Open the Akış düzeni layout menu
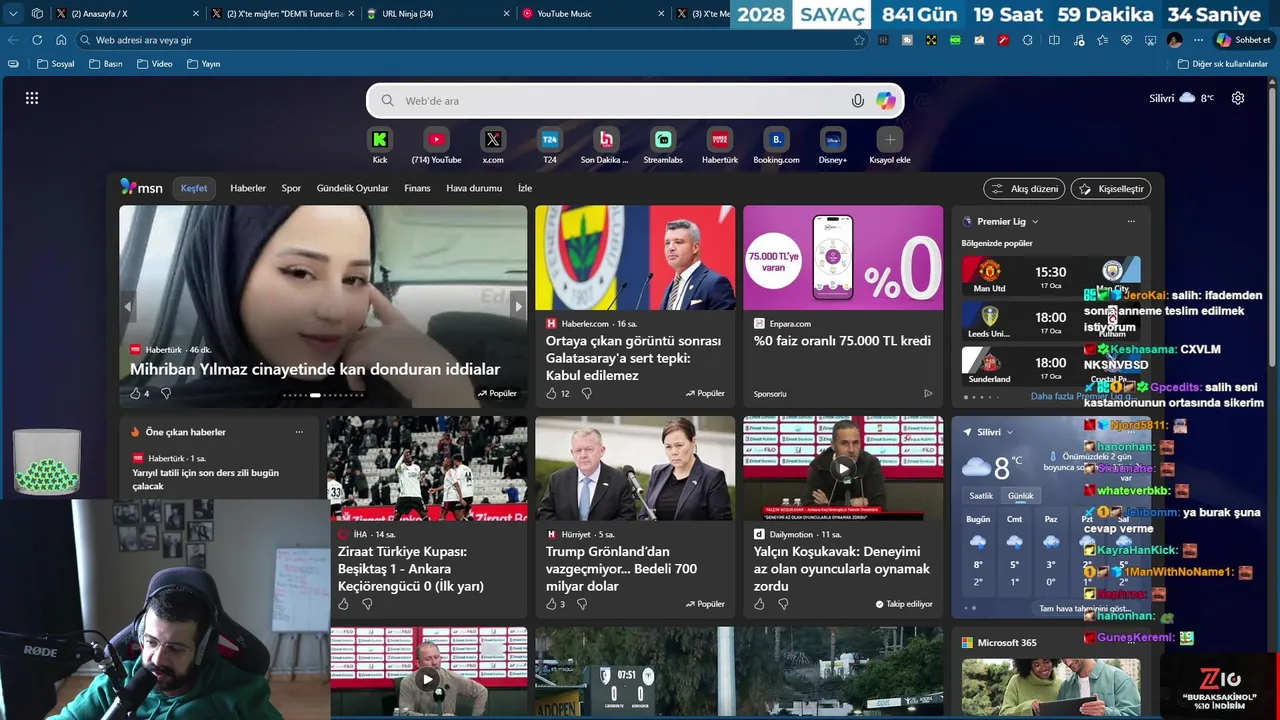Screen dimensions: 1280x720 click(1024, 189)
